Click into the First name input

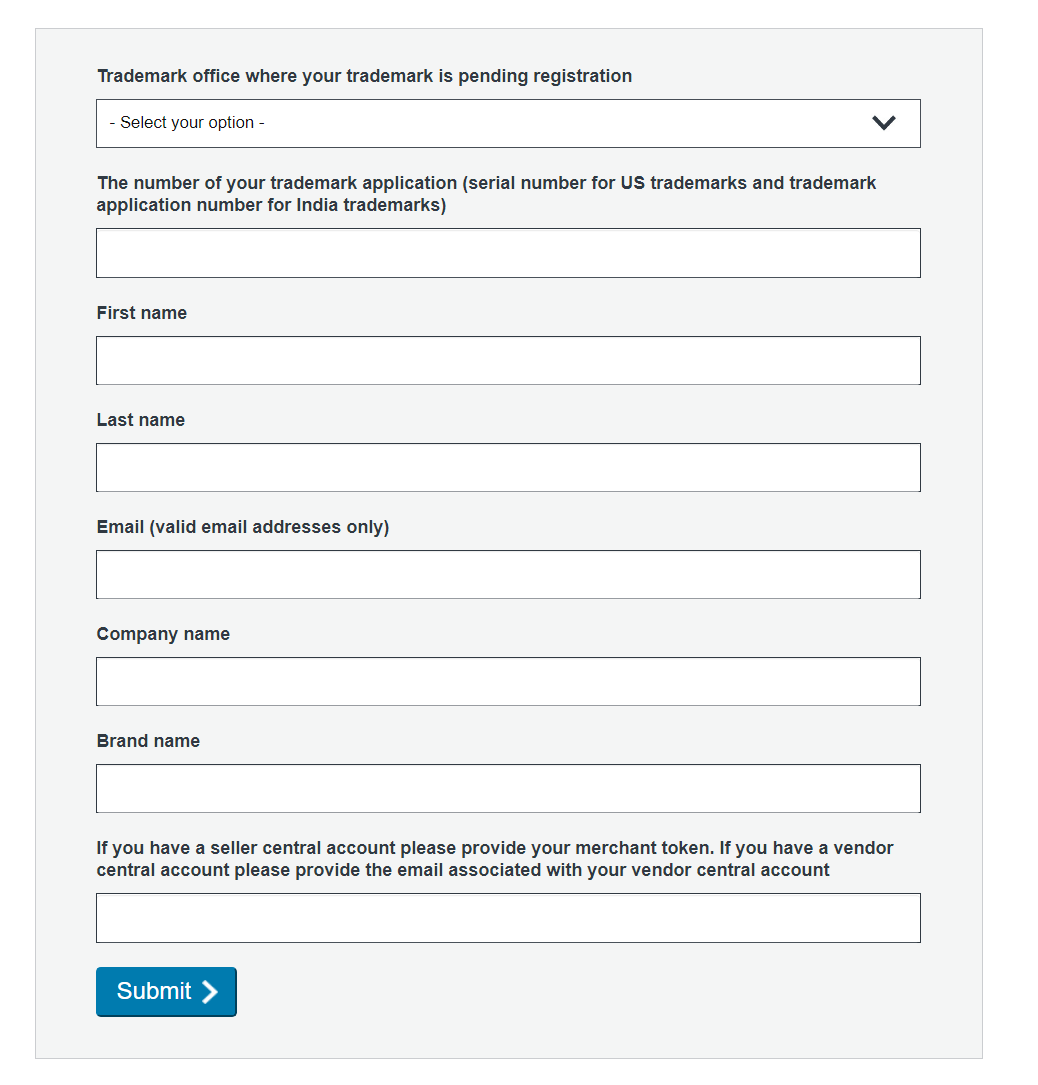508,360
